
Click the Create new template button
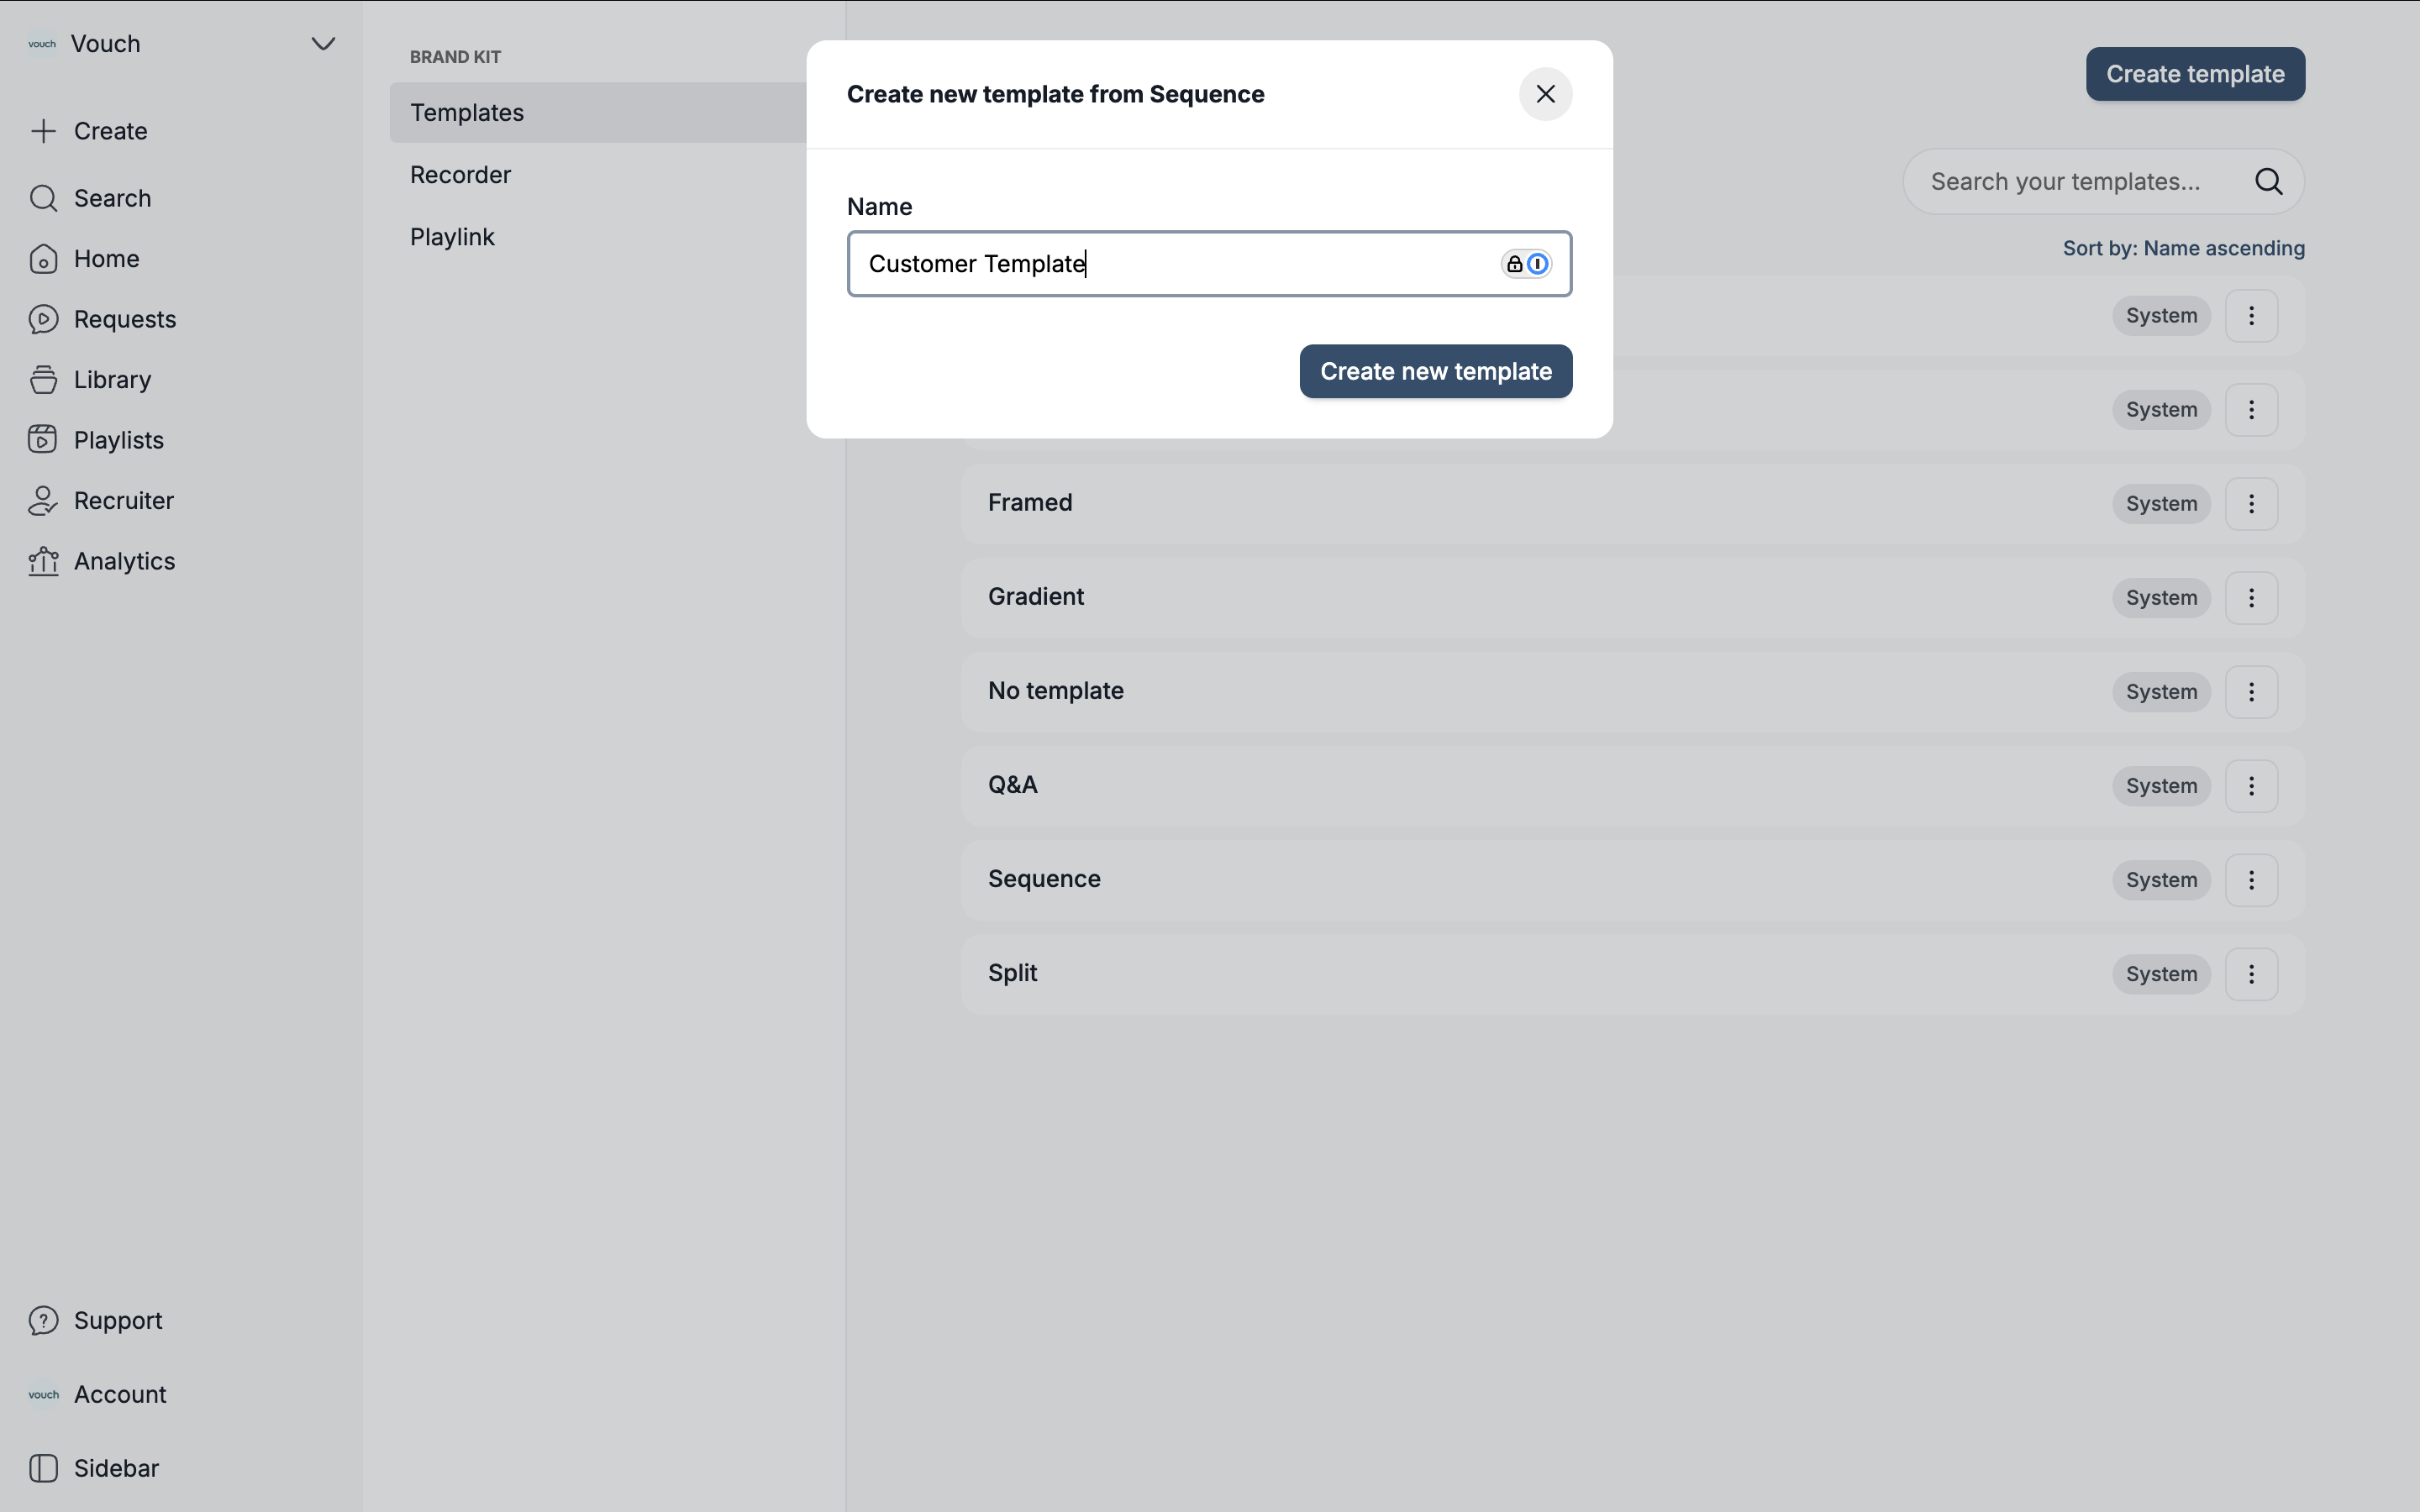pyautogui.click(x=1435, y=372)
